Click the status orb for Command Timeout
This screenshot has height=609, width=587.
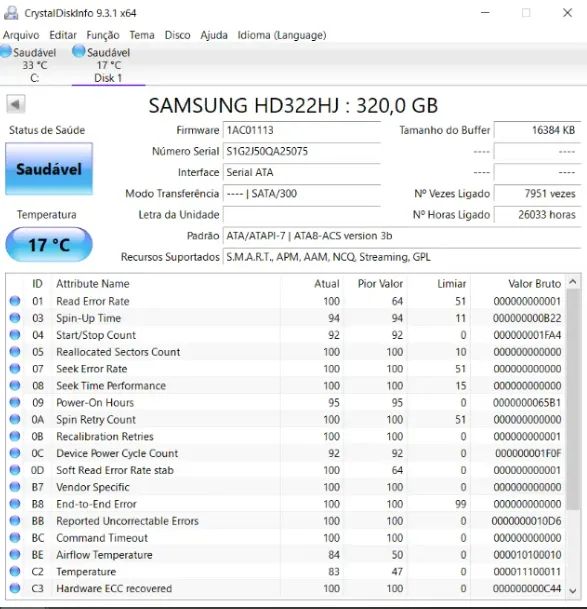[x=15, y=537]
